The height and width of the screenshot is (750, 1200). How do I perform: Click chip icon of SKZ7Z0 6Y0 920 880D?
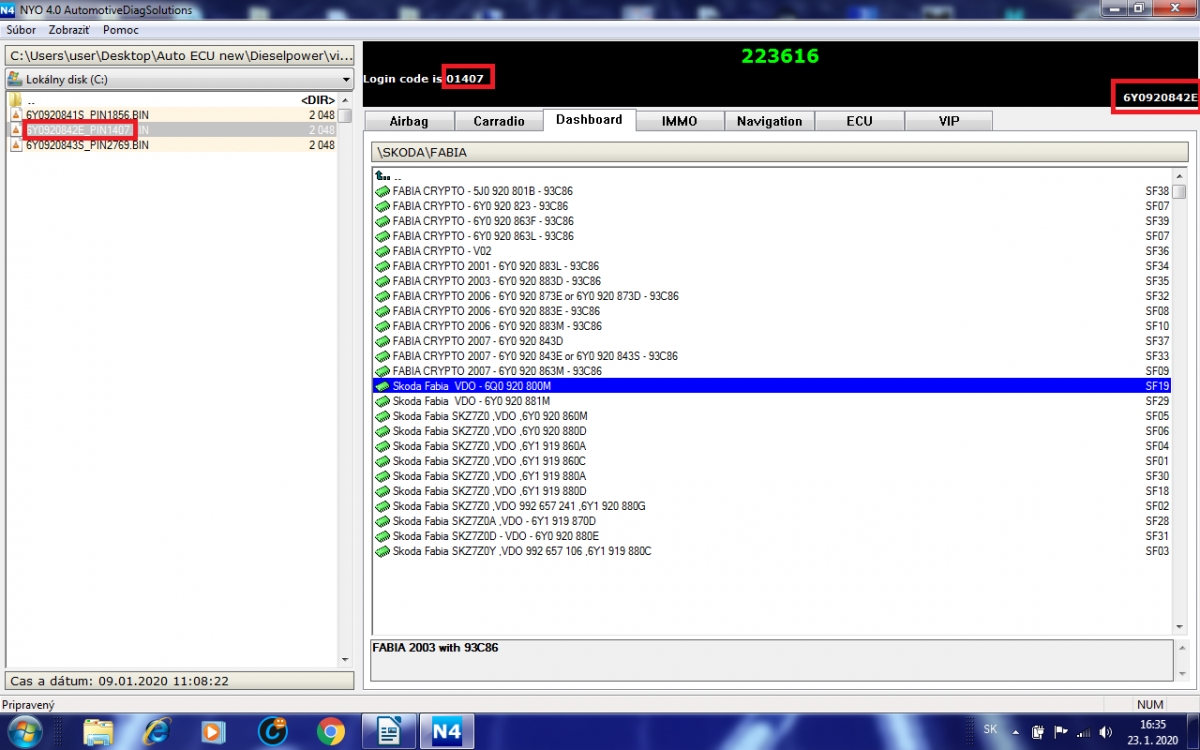[382, 431]
